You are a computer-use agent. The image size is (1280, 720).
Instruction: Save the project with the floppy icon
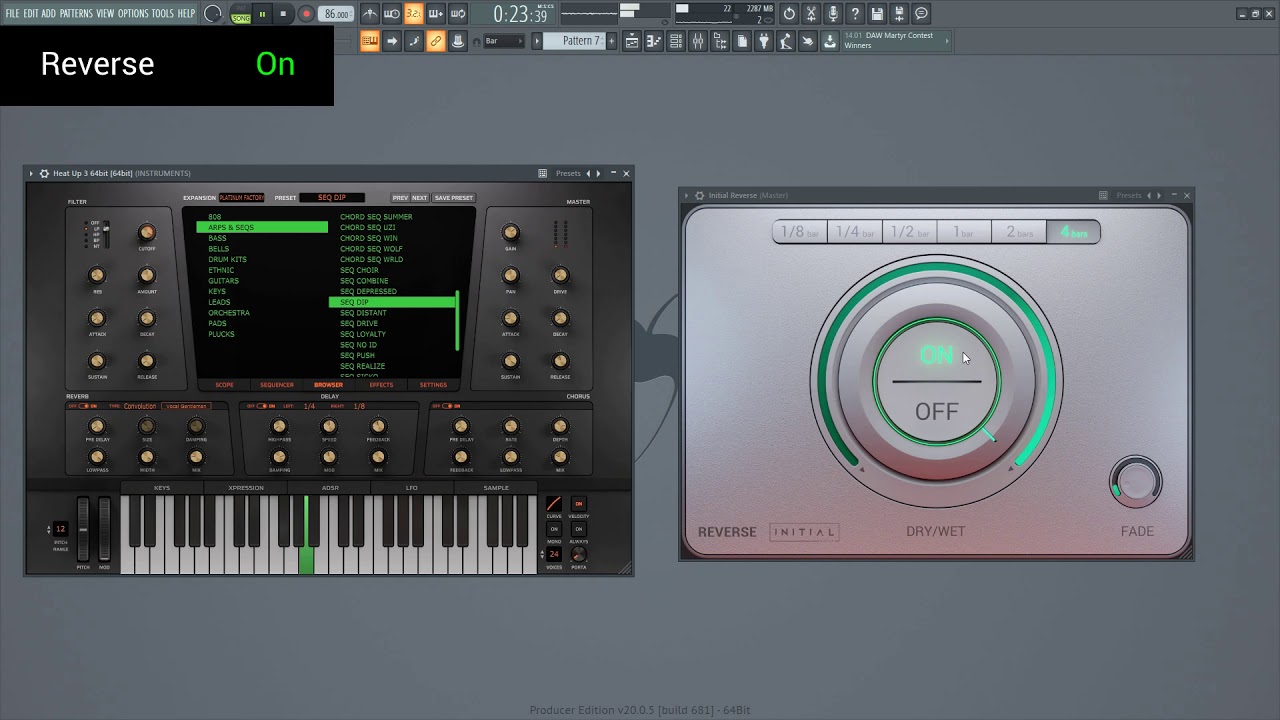[x=877, y=14]
